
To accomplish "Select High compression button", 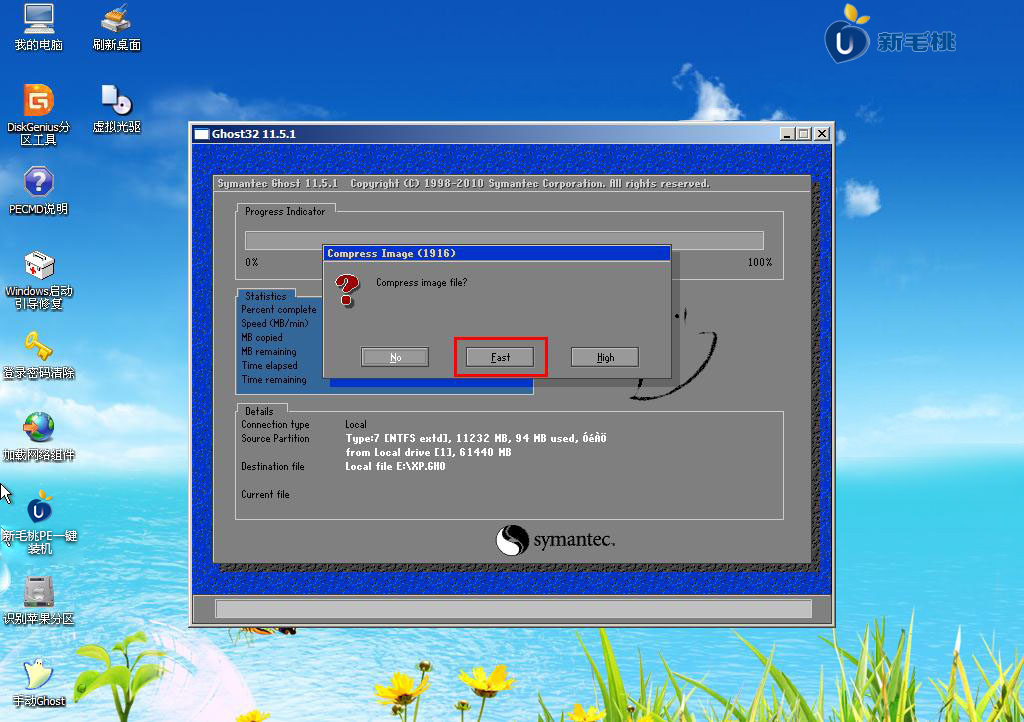I will pos(605,357).
